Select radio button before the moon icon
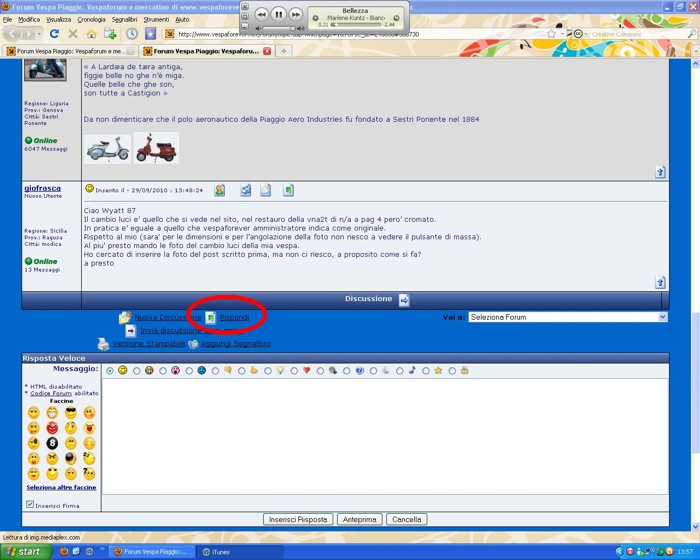700x560 pixels. (x=373, y=371)
